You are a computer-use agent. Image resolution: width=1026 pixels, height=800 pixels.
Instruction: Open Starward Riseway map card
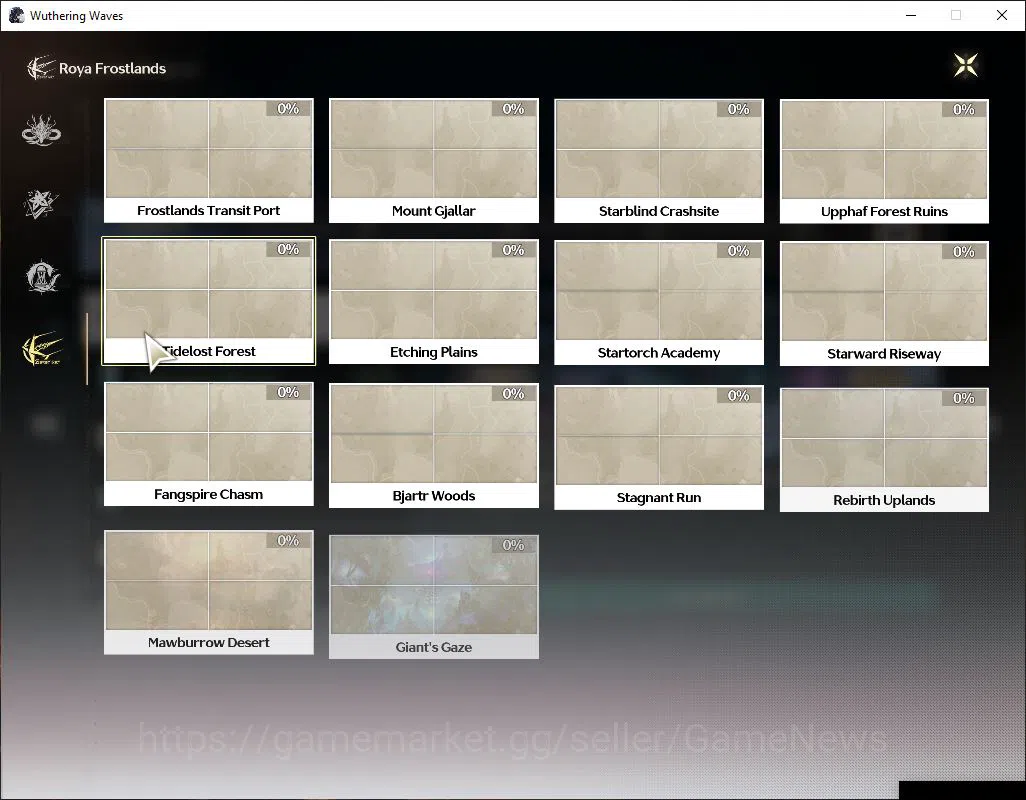tap(884, 304)
